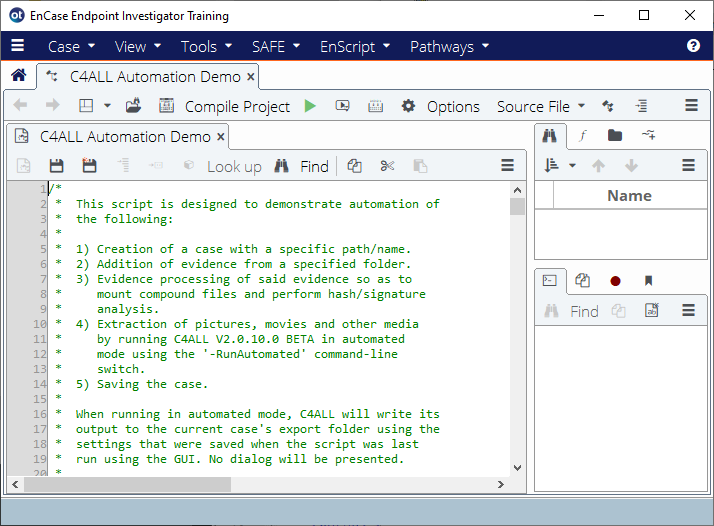Click the keyboard-like toolbar icon before Options

coord(375,106)
